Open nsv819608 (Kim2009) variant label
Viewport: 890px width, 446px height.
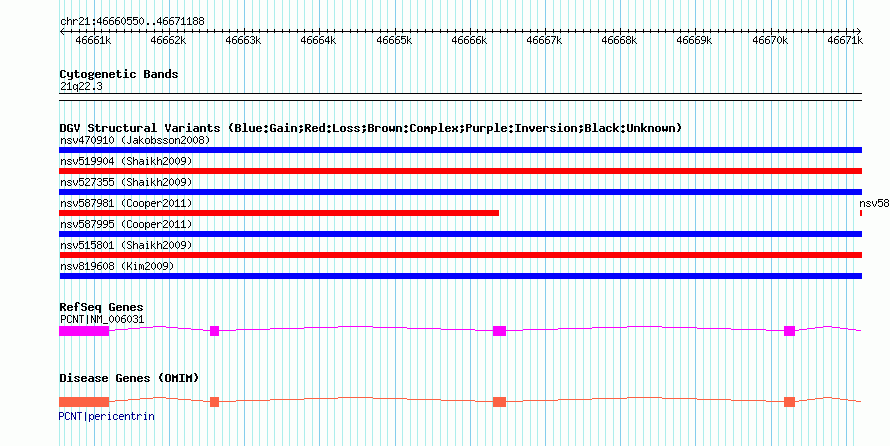point(117,266)
